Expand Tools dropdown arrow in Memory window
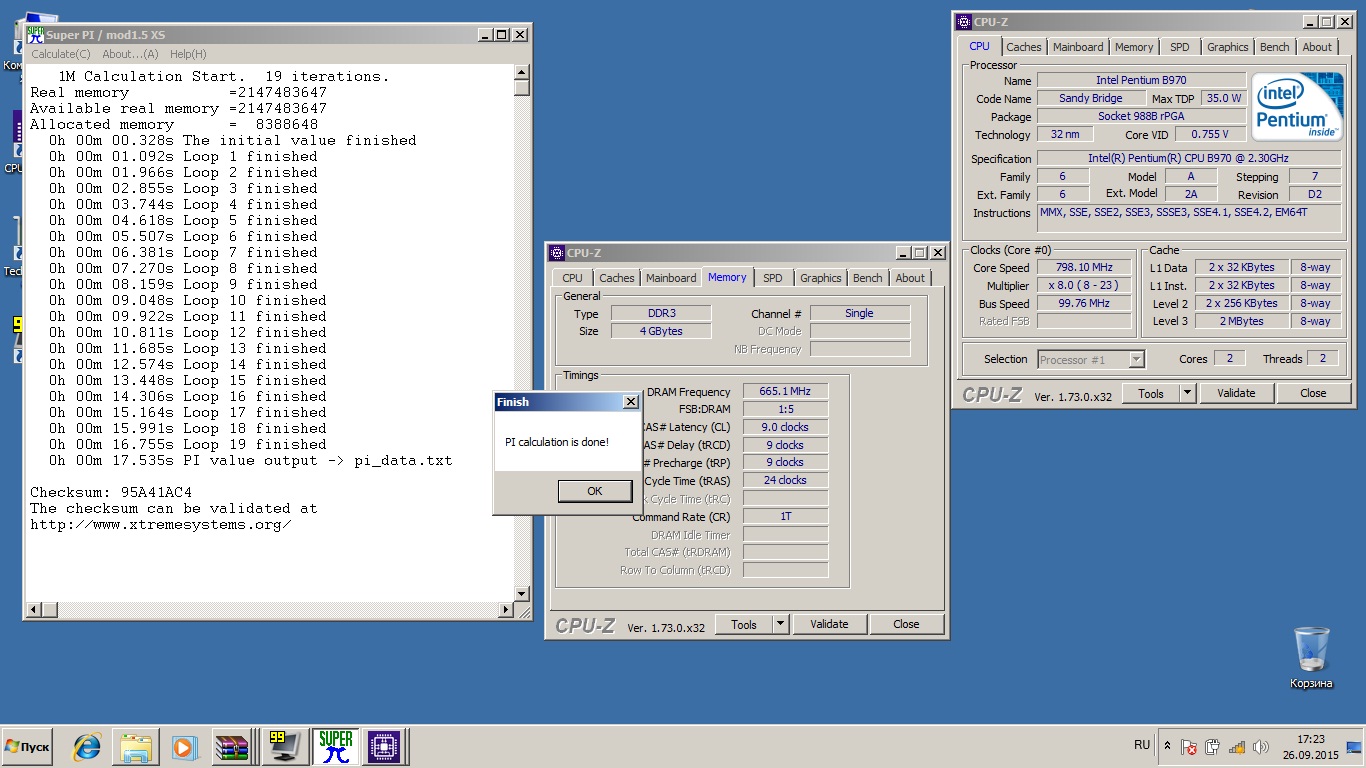 781,624
